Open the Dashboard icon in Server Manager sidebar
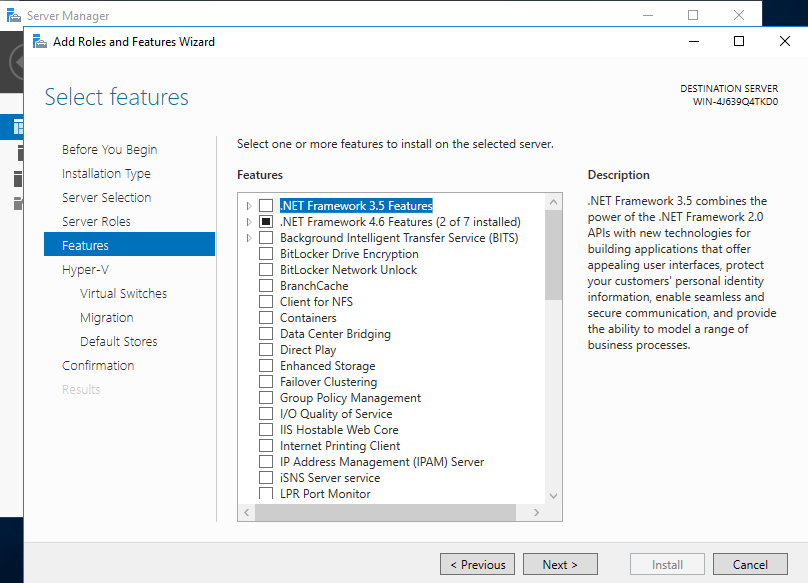 17,126
